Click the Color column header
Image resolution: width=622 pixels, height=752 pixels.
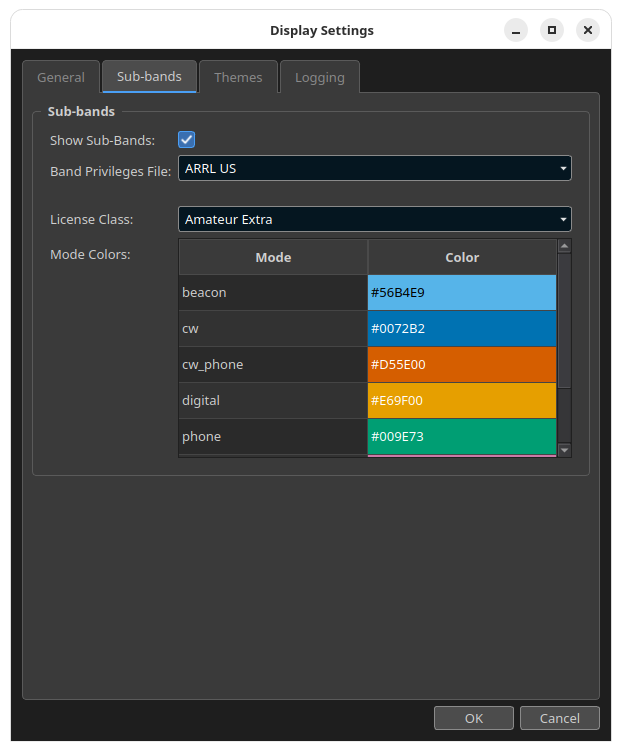click(462, 258)
